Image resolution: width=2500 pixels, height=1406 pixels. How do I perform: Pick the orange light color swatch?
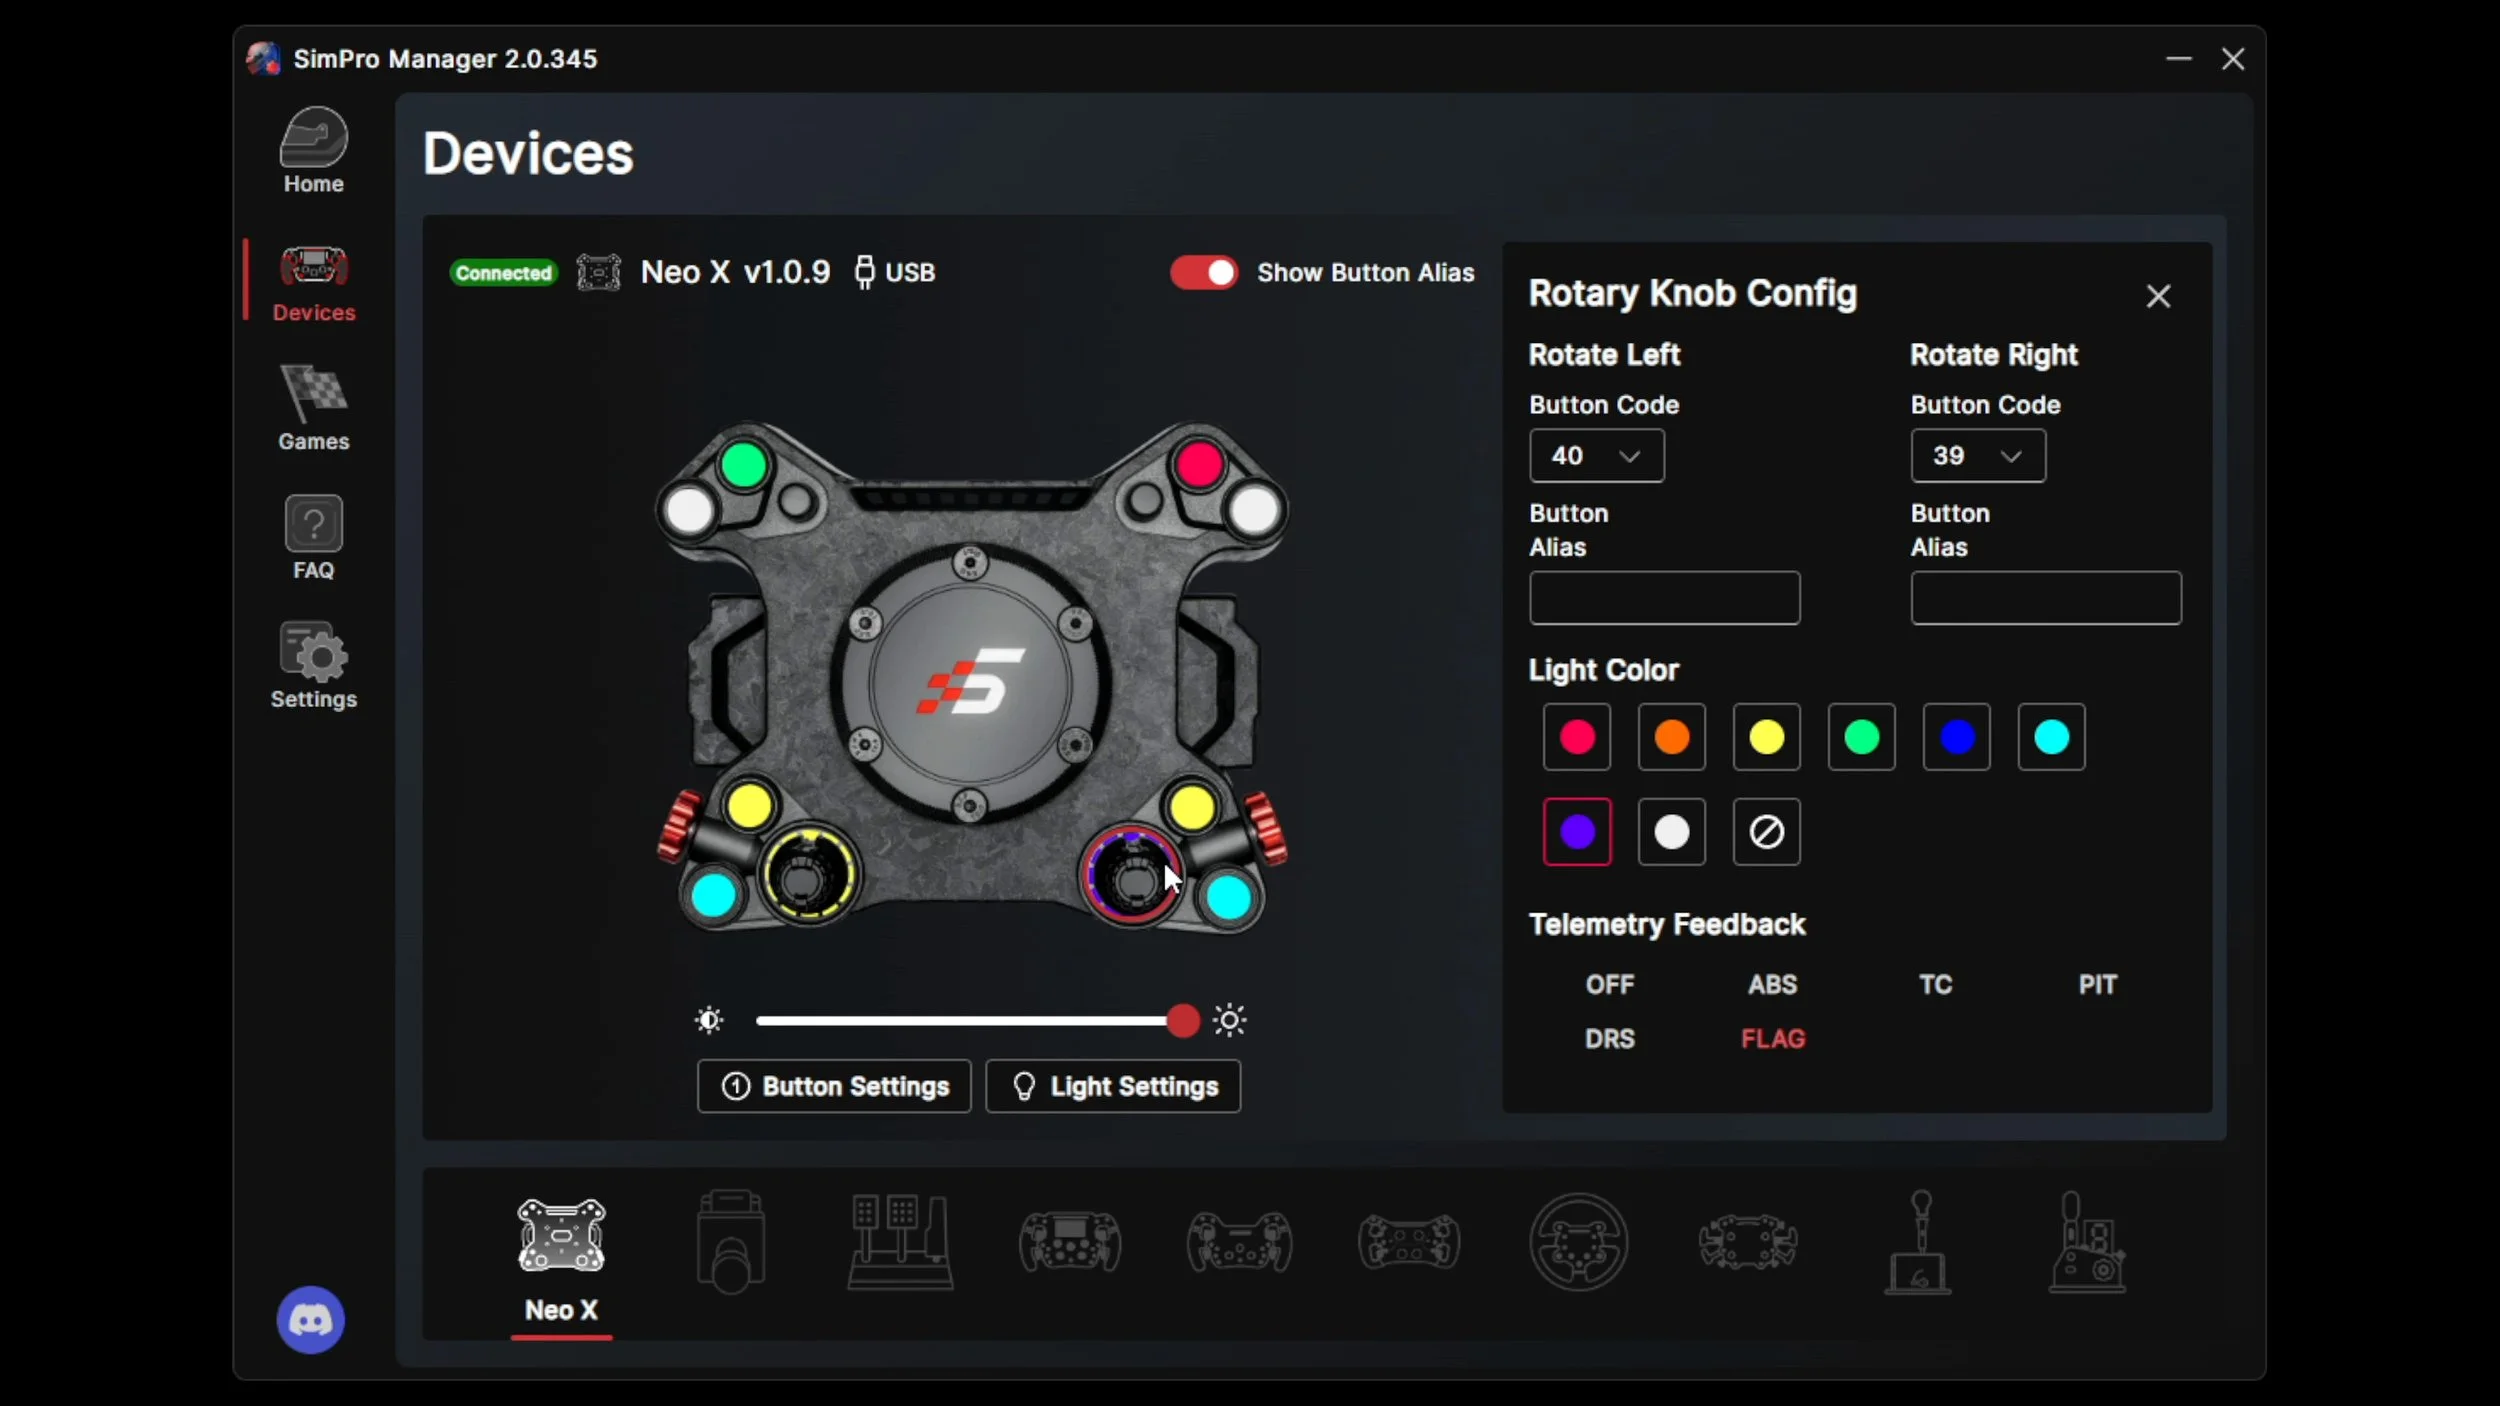coord(1671,737)
